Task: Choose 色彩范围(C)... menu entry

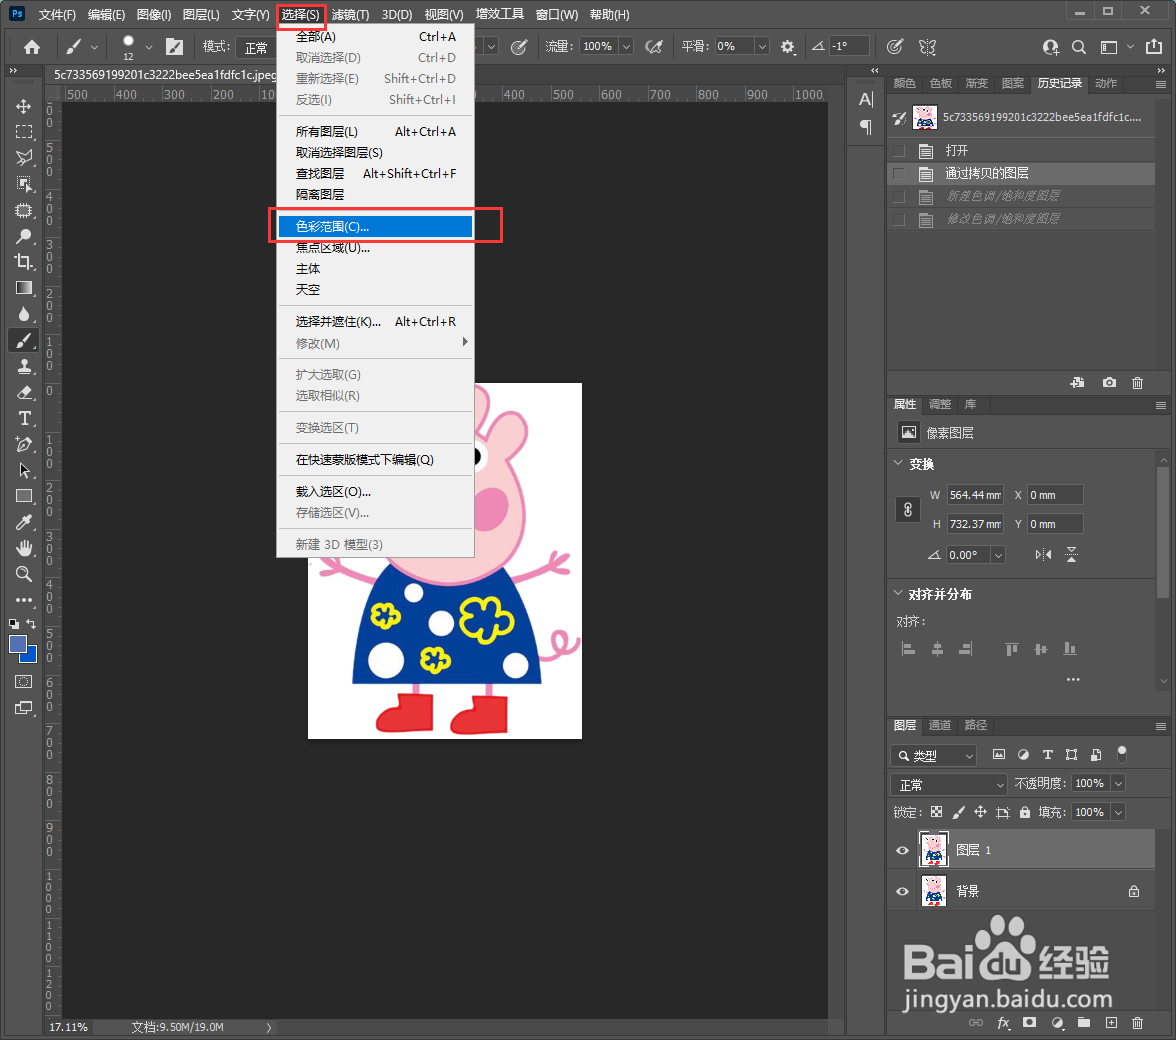Action: pos(375,226)
